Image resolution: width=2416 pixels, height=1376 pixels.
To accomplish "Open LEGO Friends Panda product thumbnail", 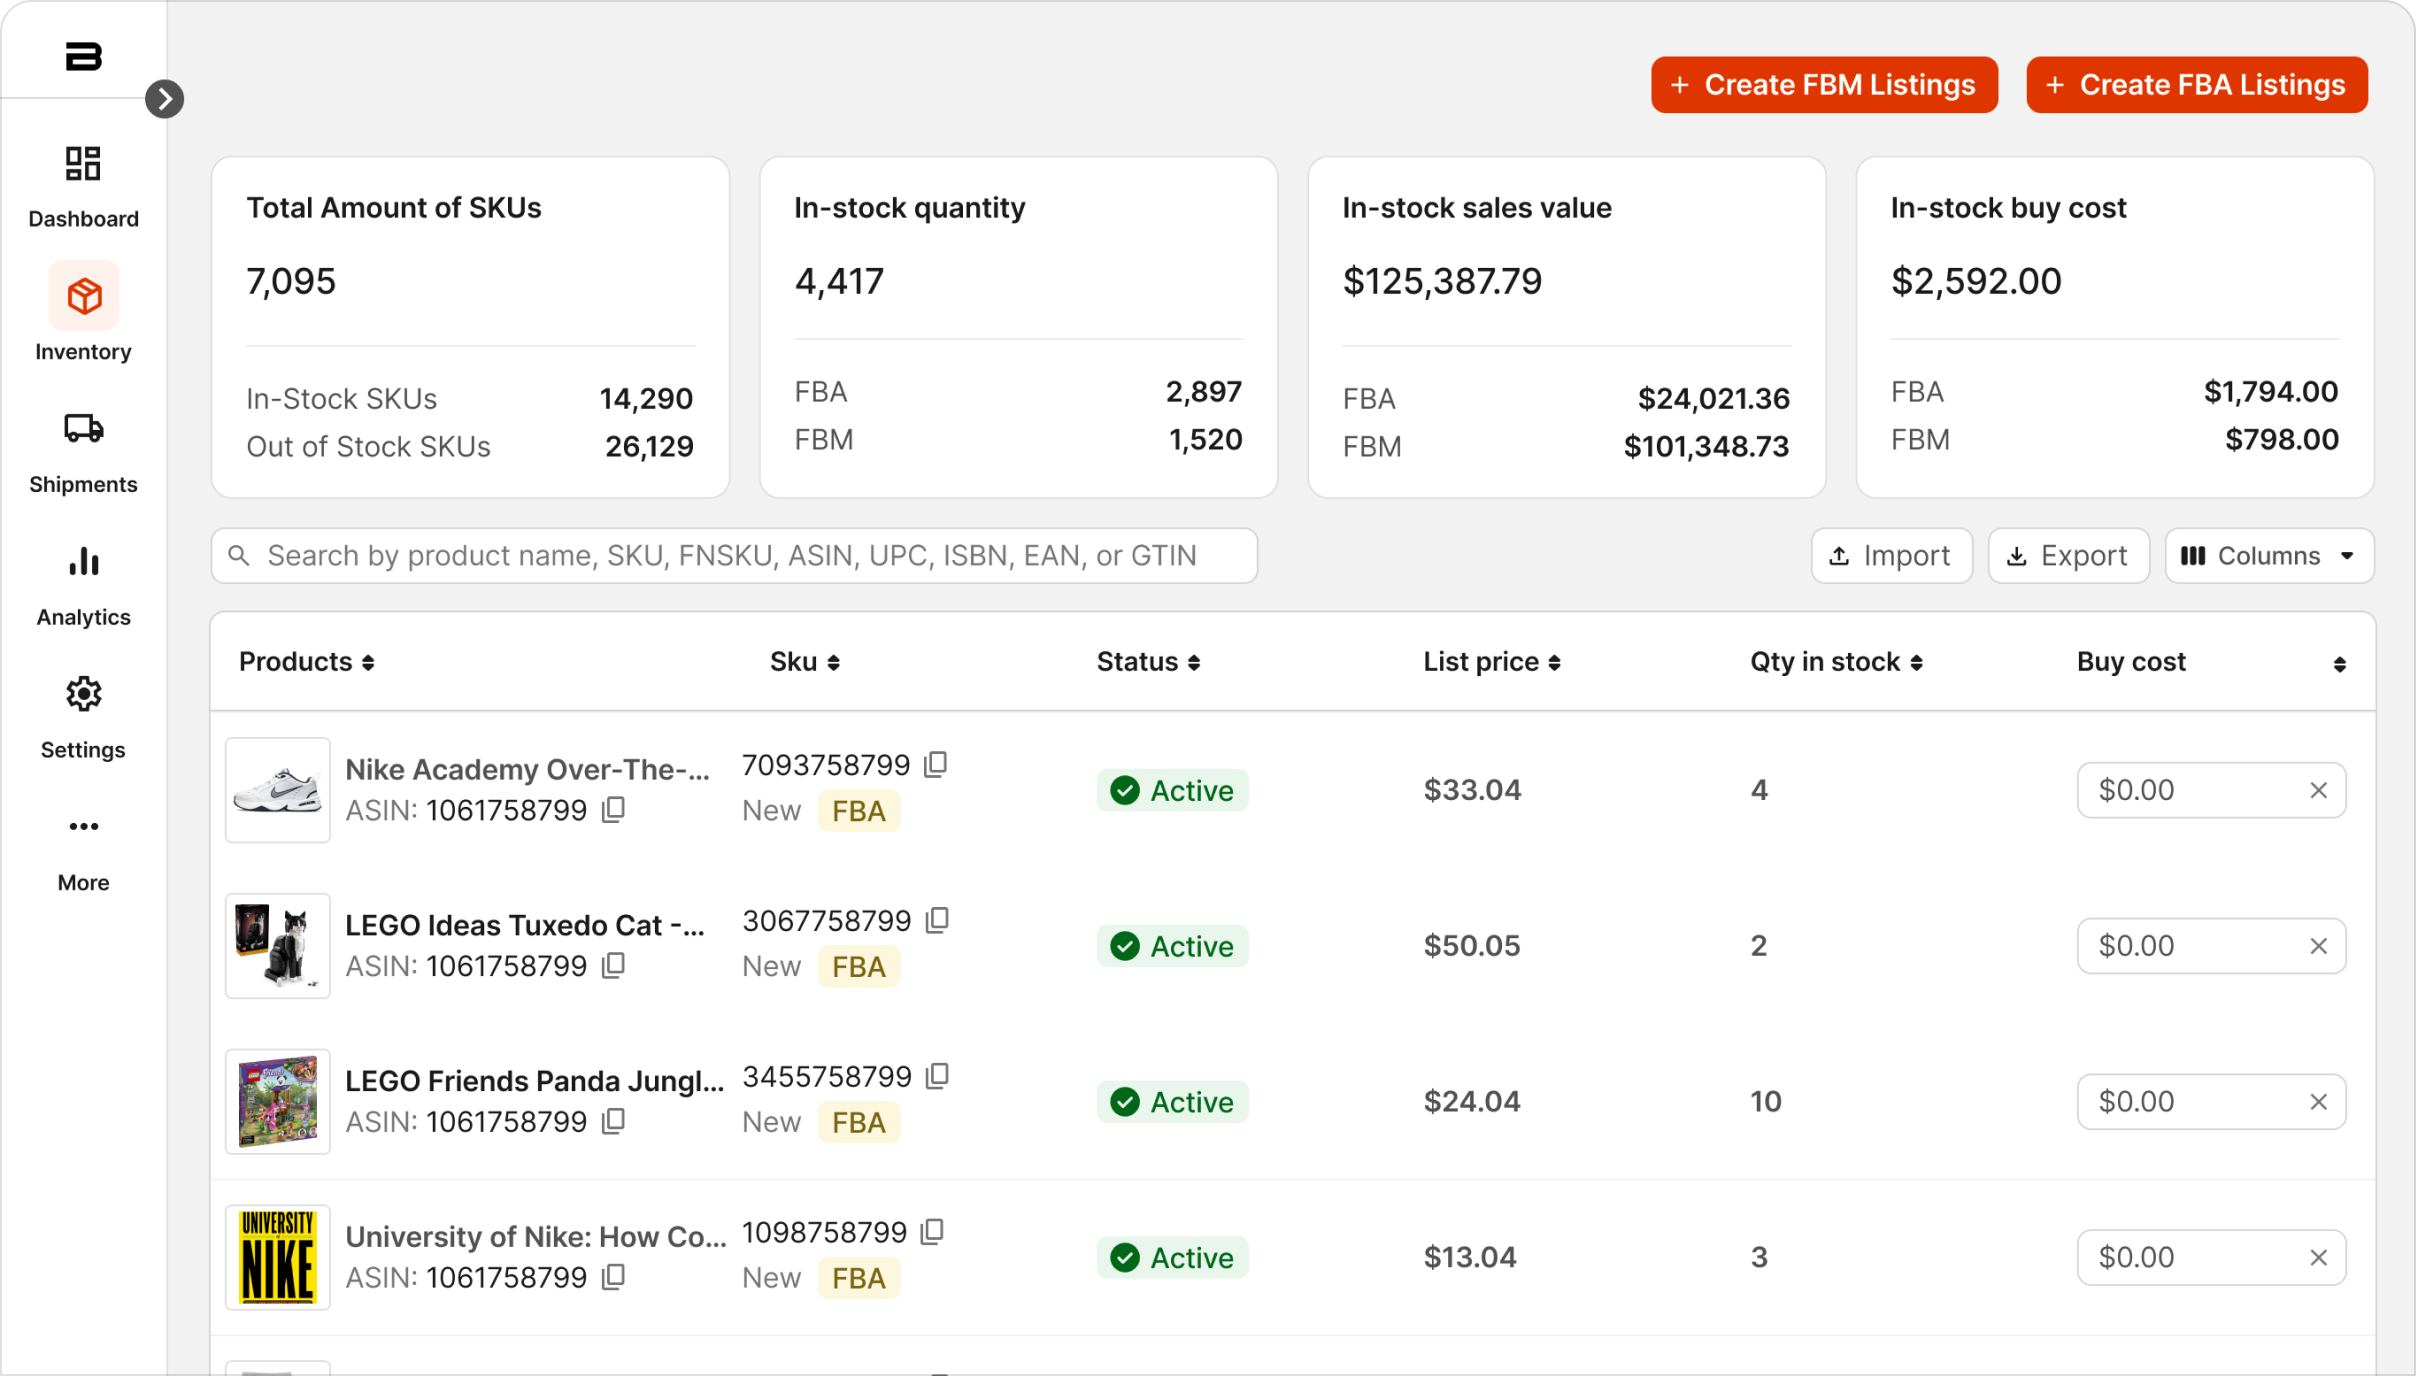I will tap(278, 1102).
